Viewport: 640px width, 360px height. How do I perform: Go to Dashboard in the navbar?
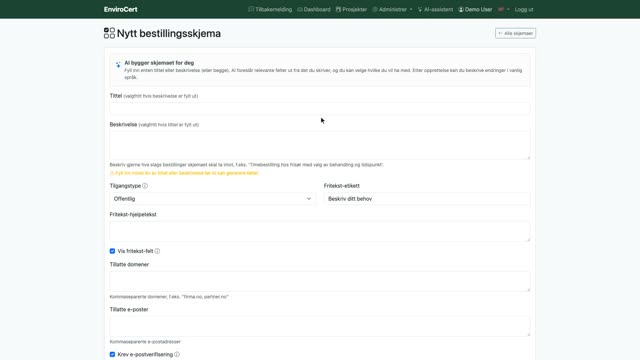[313, 9]
